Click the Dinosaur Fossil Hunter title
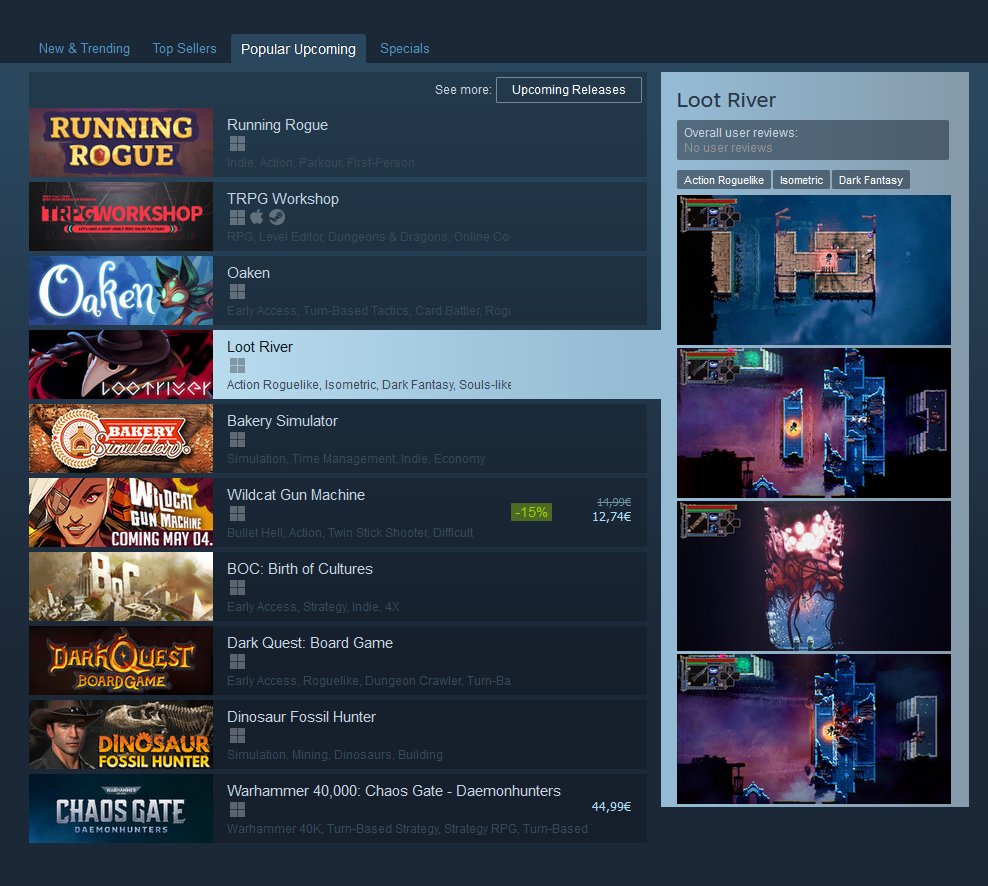This screenshot has width=988, height=886. (x=301, y=717)
